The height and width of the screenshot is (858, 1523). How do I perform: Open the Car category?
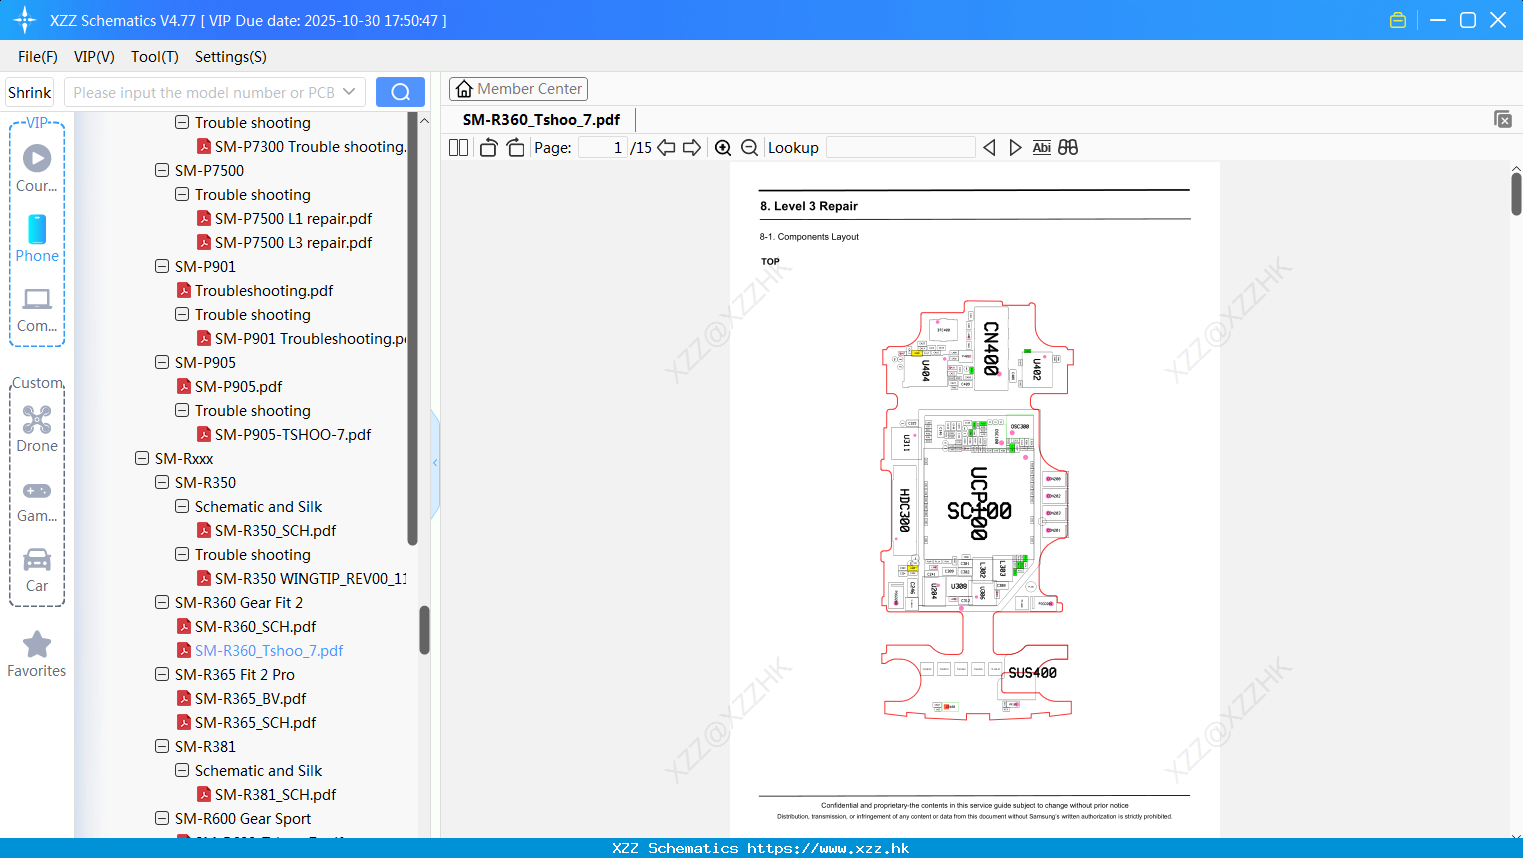pyautogui.click(x=37, y=569)
